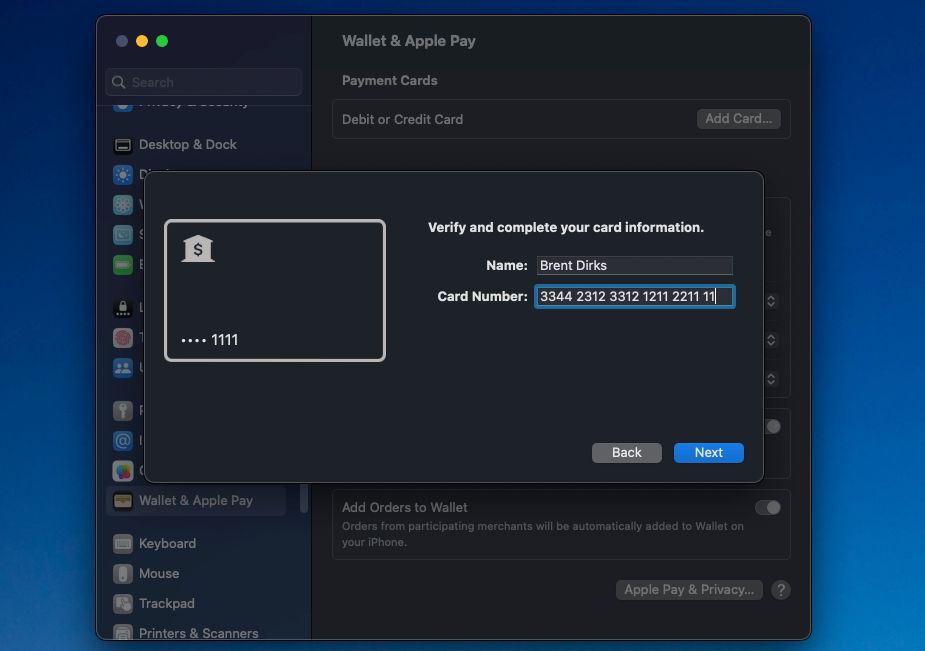Click the Desktop & Dock icon in sidebar
This screenshot has width=925, height=651.
click(x=123, y=144)
